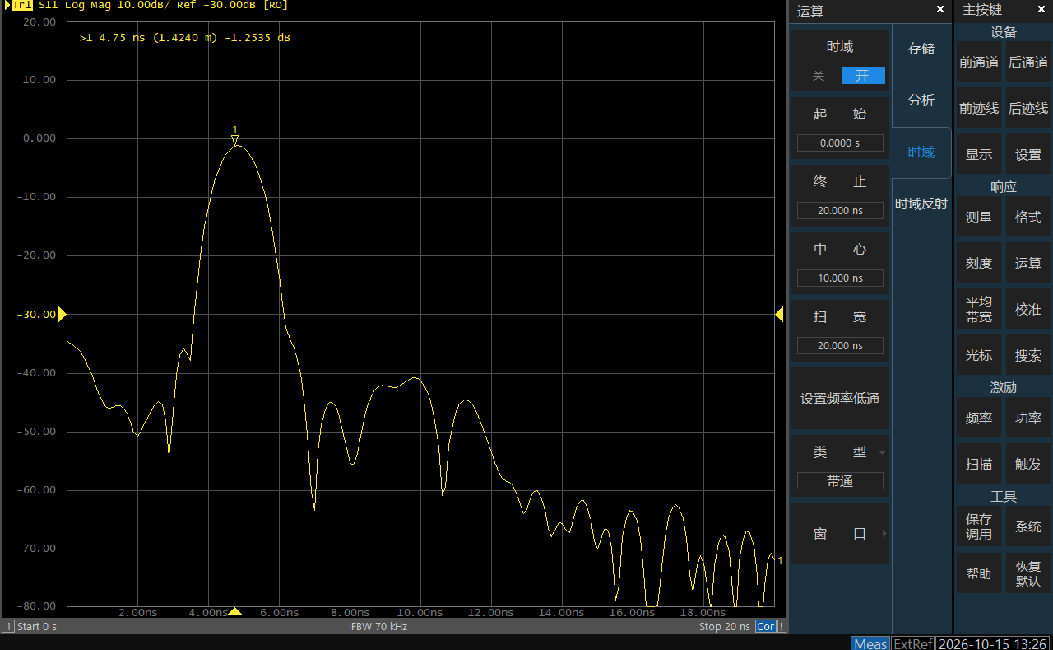Open the 时域反射 tab
Screen dimensions: 1053x650
pyautogui.click(x=921, y=203)
